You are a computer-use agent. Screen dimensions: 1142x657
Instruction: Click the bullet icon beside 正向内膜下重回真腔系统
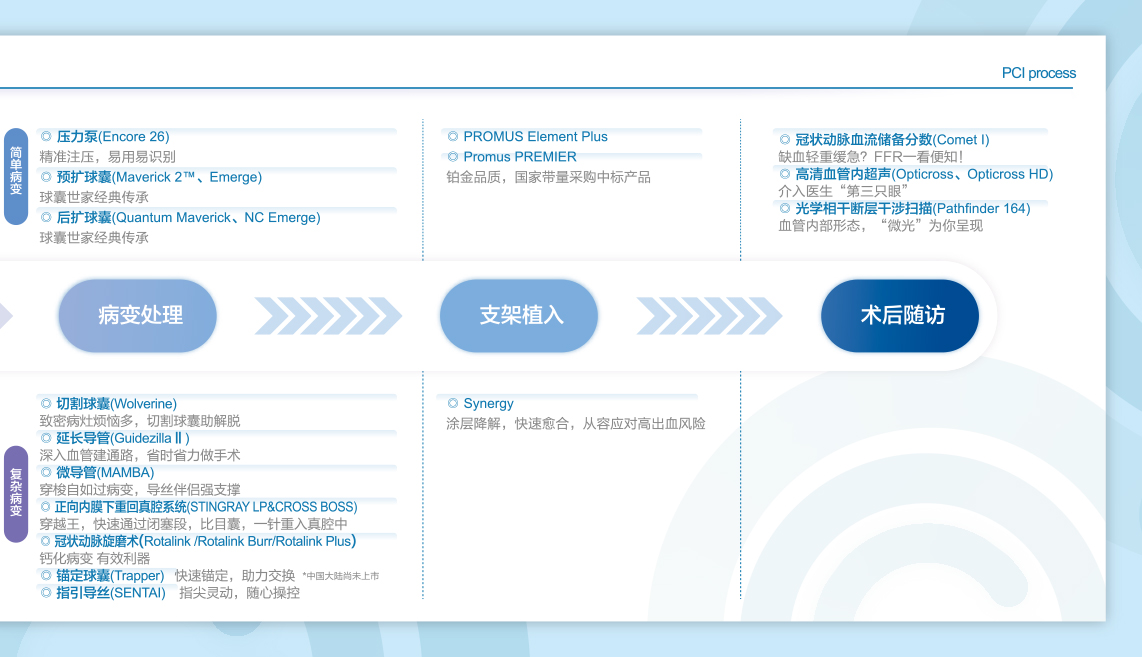pyautogui.click(x=46, y=507)
